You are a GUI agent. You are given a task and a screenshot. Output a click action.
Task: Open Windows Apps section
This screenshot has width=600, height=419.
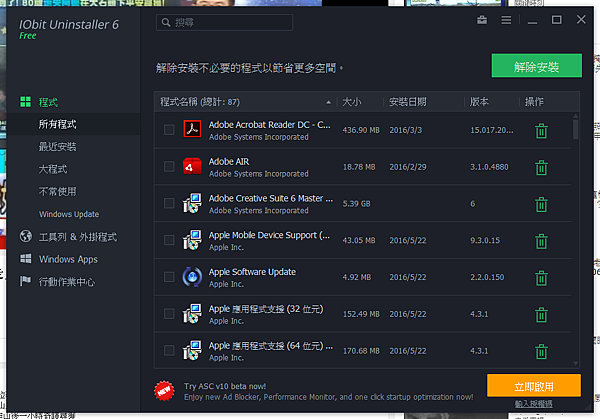[x=68, y=259]
